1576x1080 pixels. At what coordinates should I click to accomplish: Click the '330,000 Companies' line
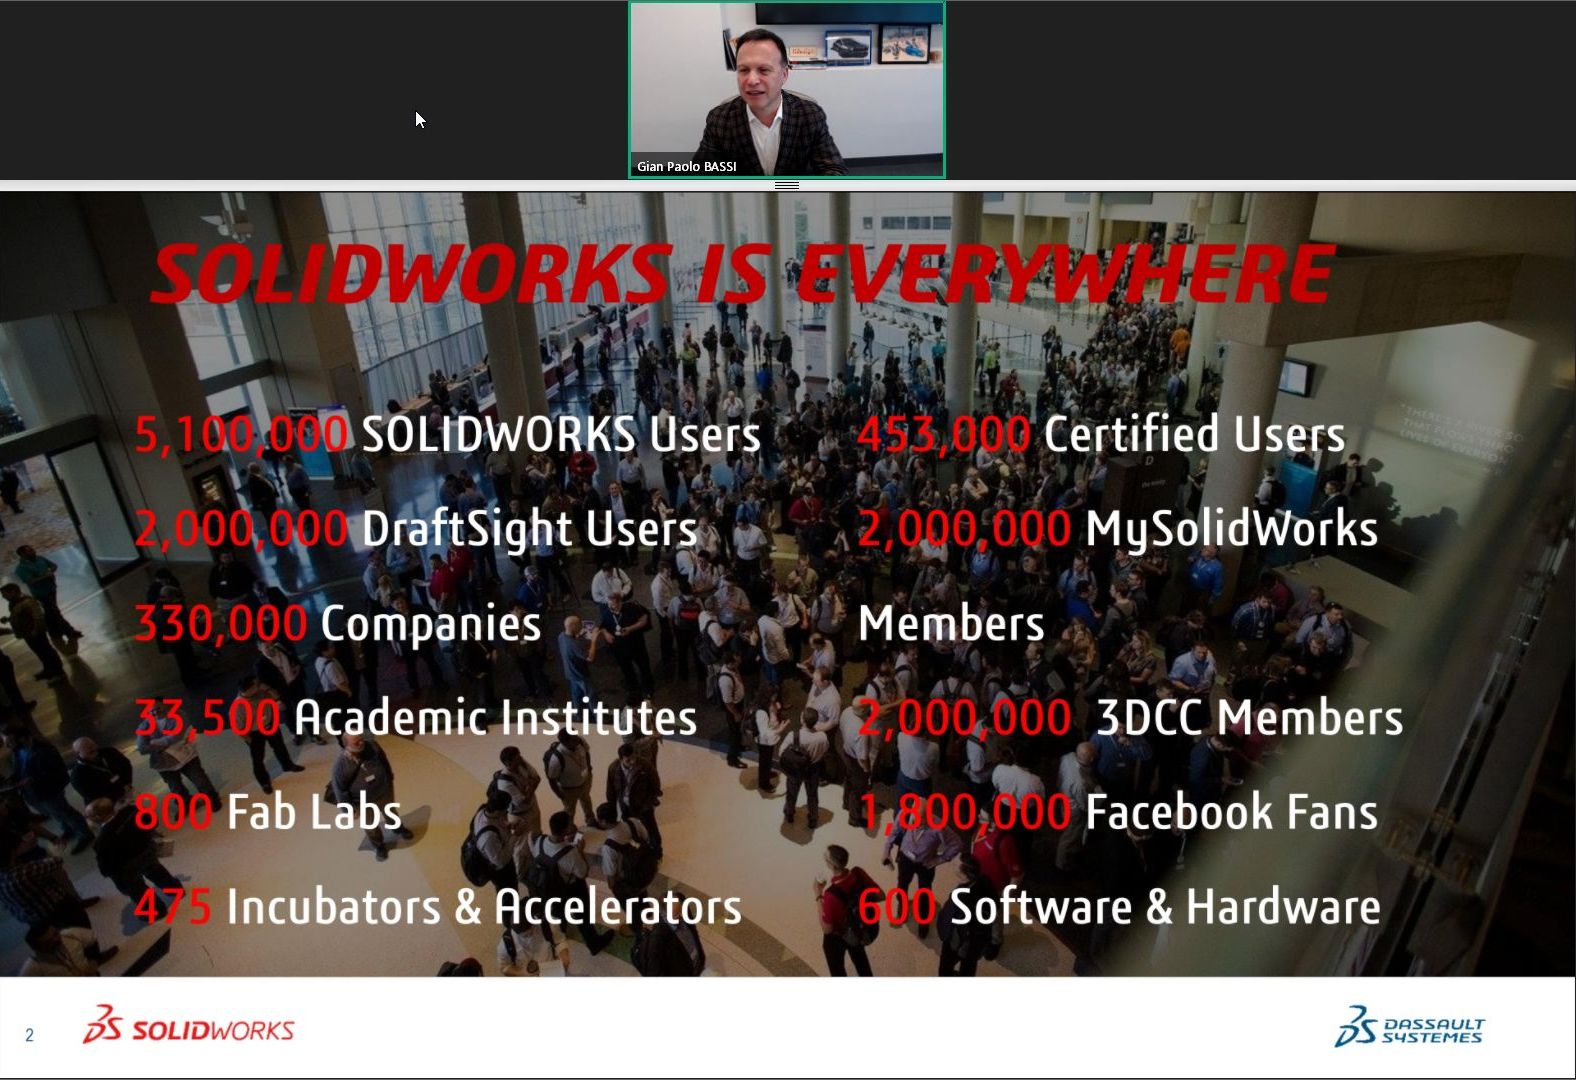(x=338, y=624)
